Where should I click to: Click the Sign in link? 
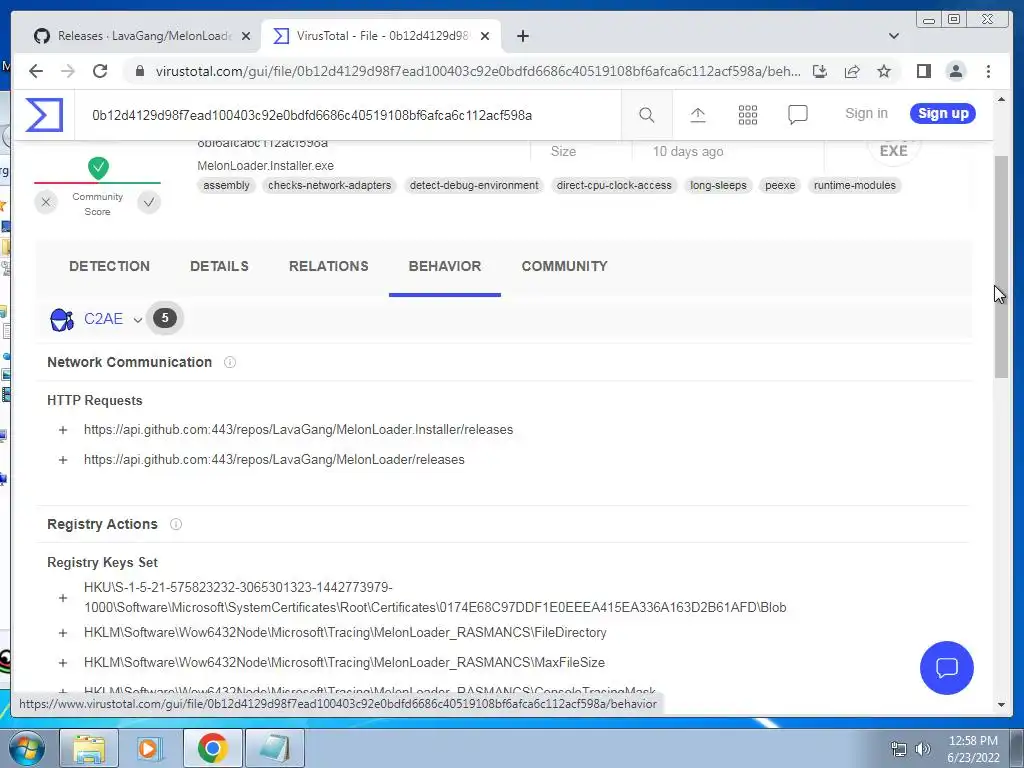pos(866,114)
